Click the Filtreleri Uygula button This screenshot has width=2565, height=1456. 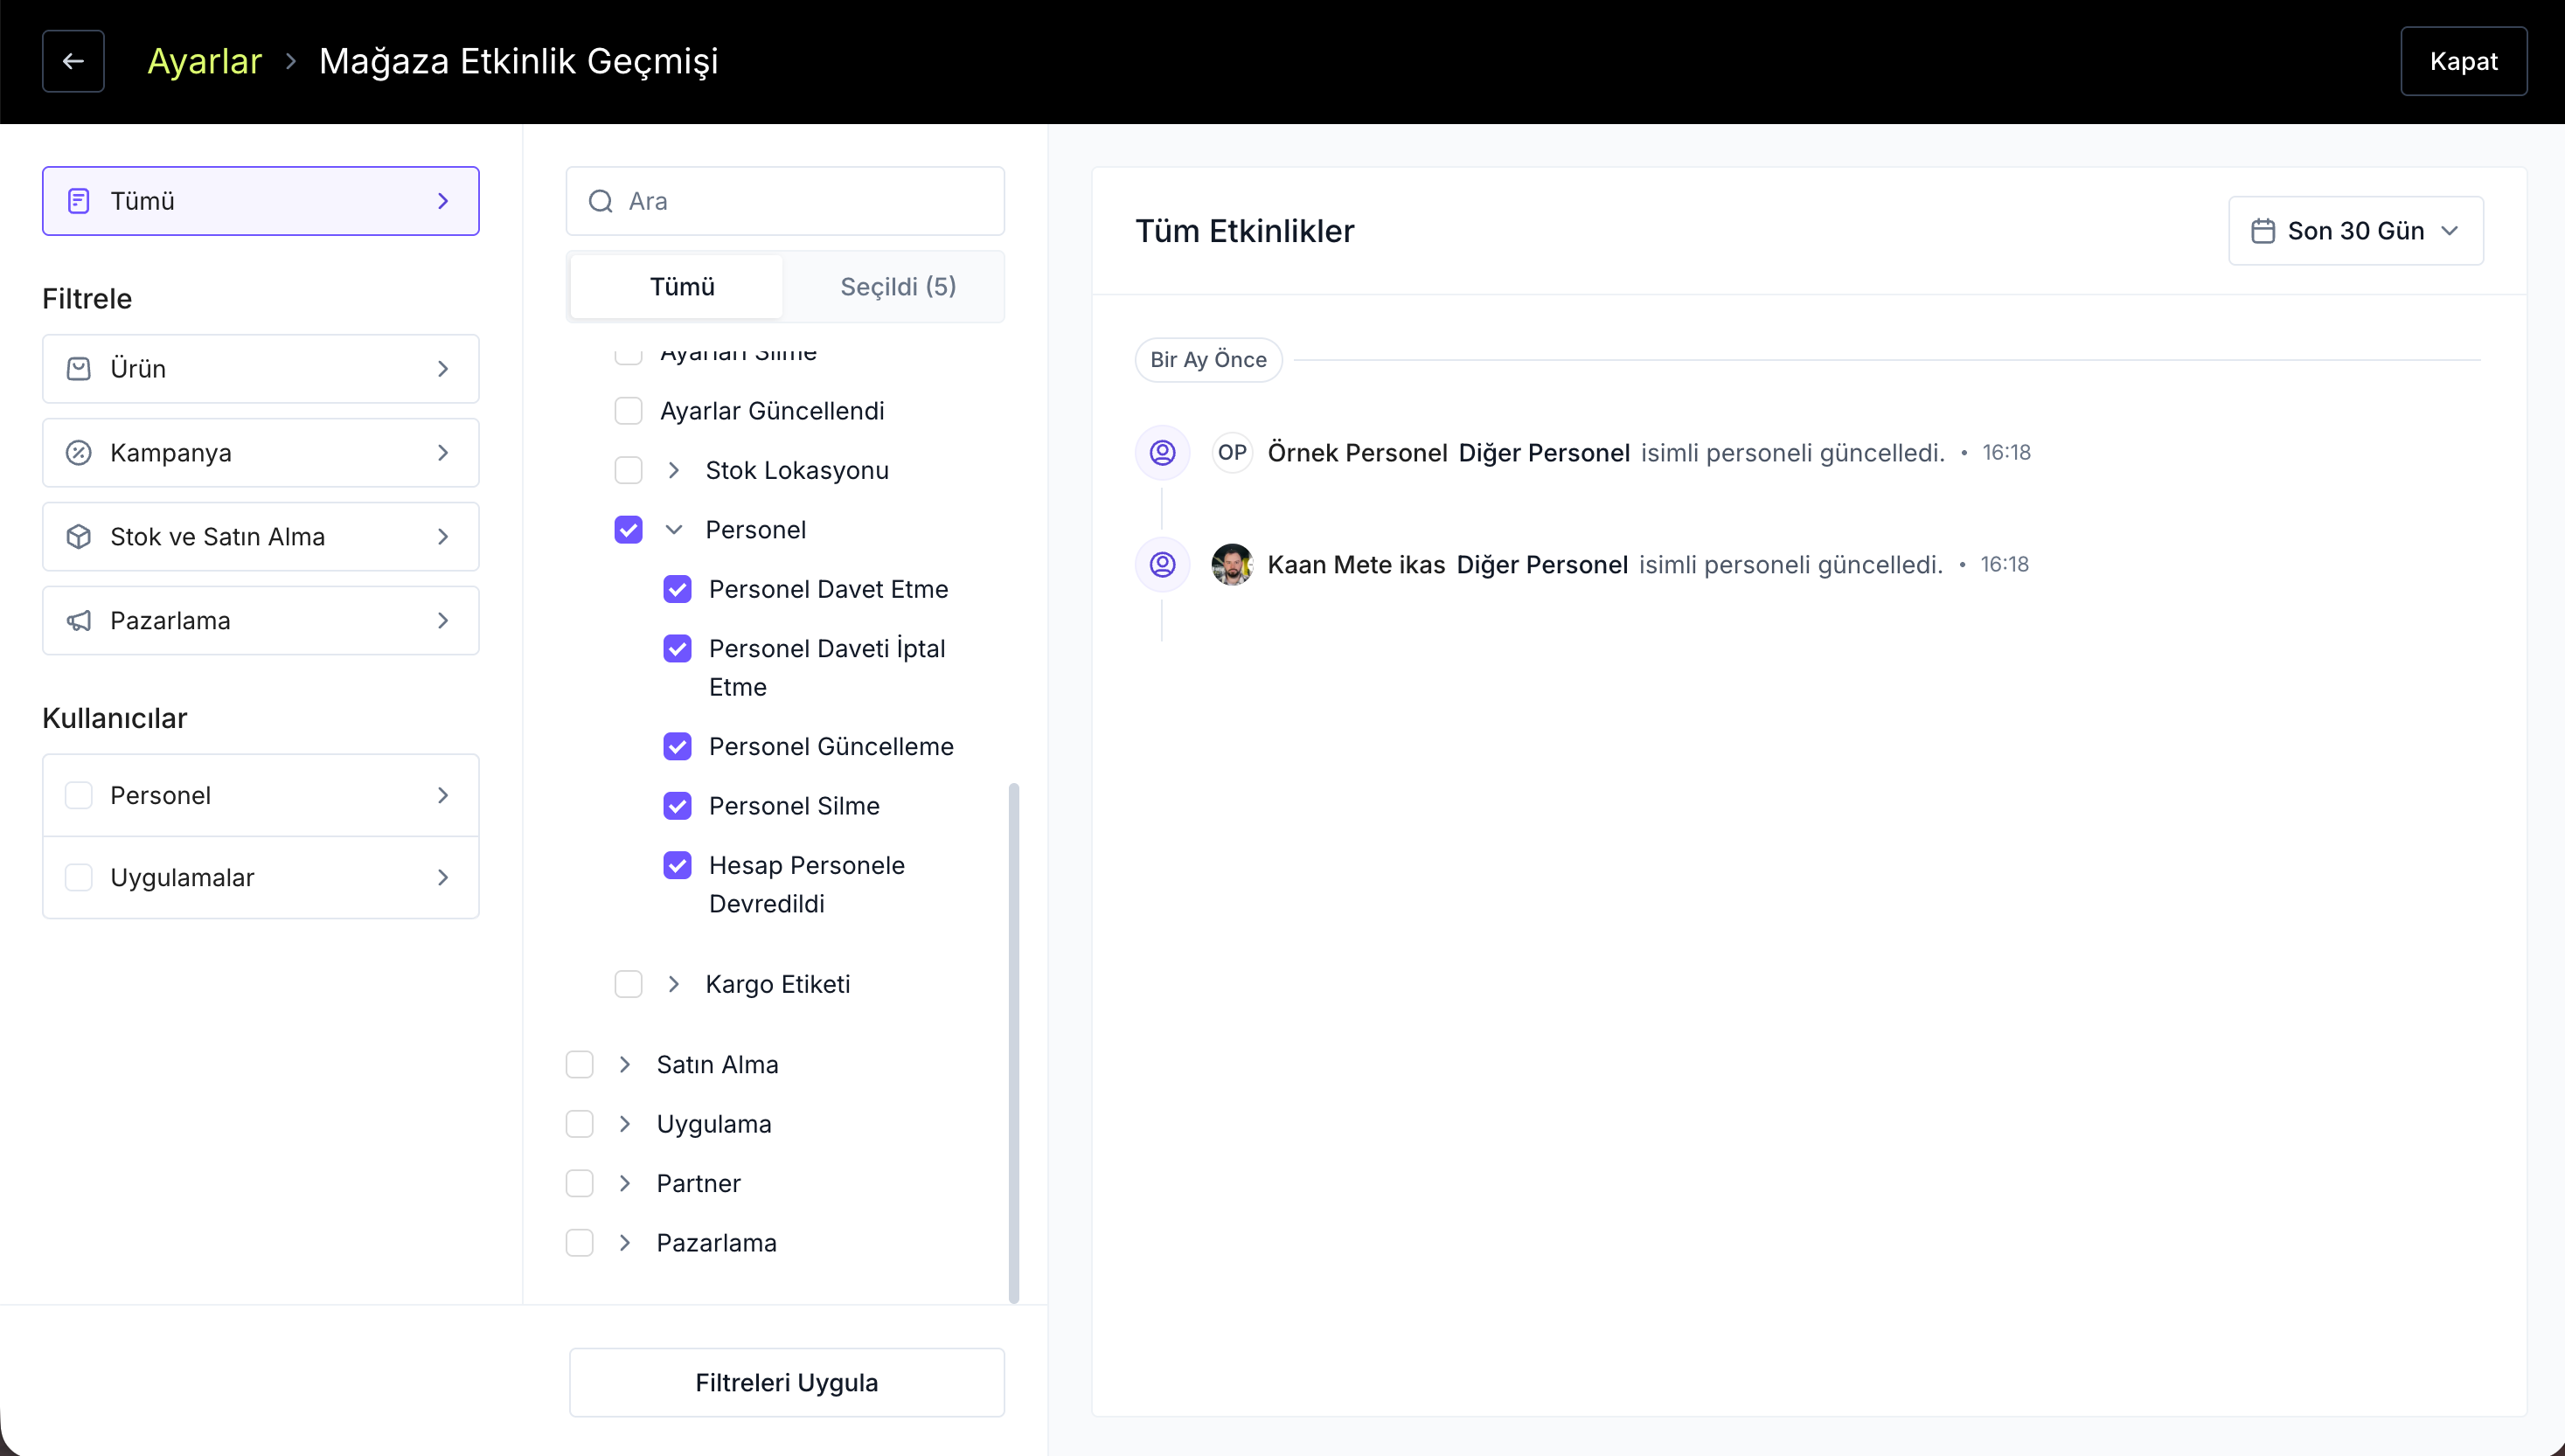[787, 1383]
